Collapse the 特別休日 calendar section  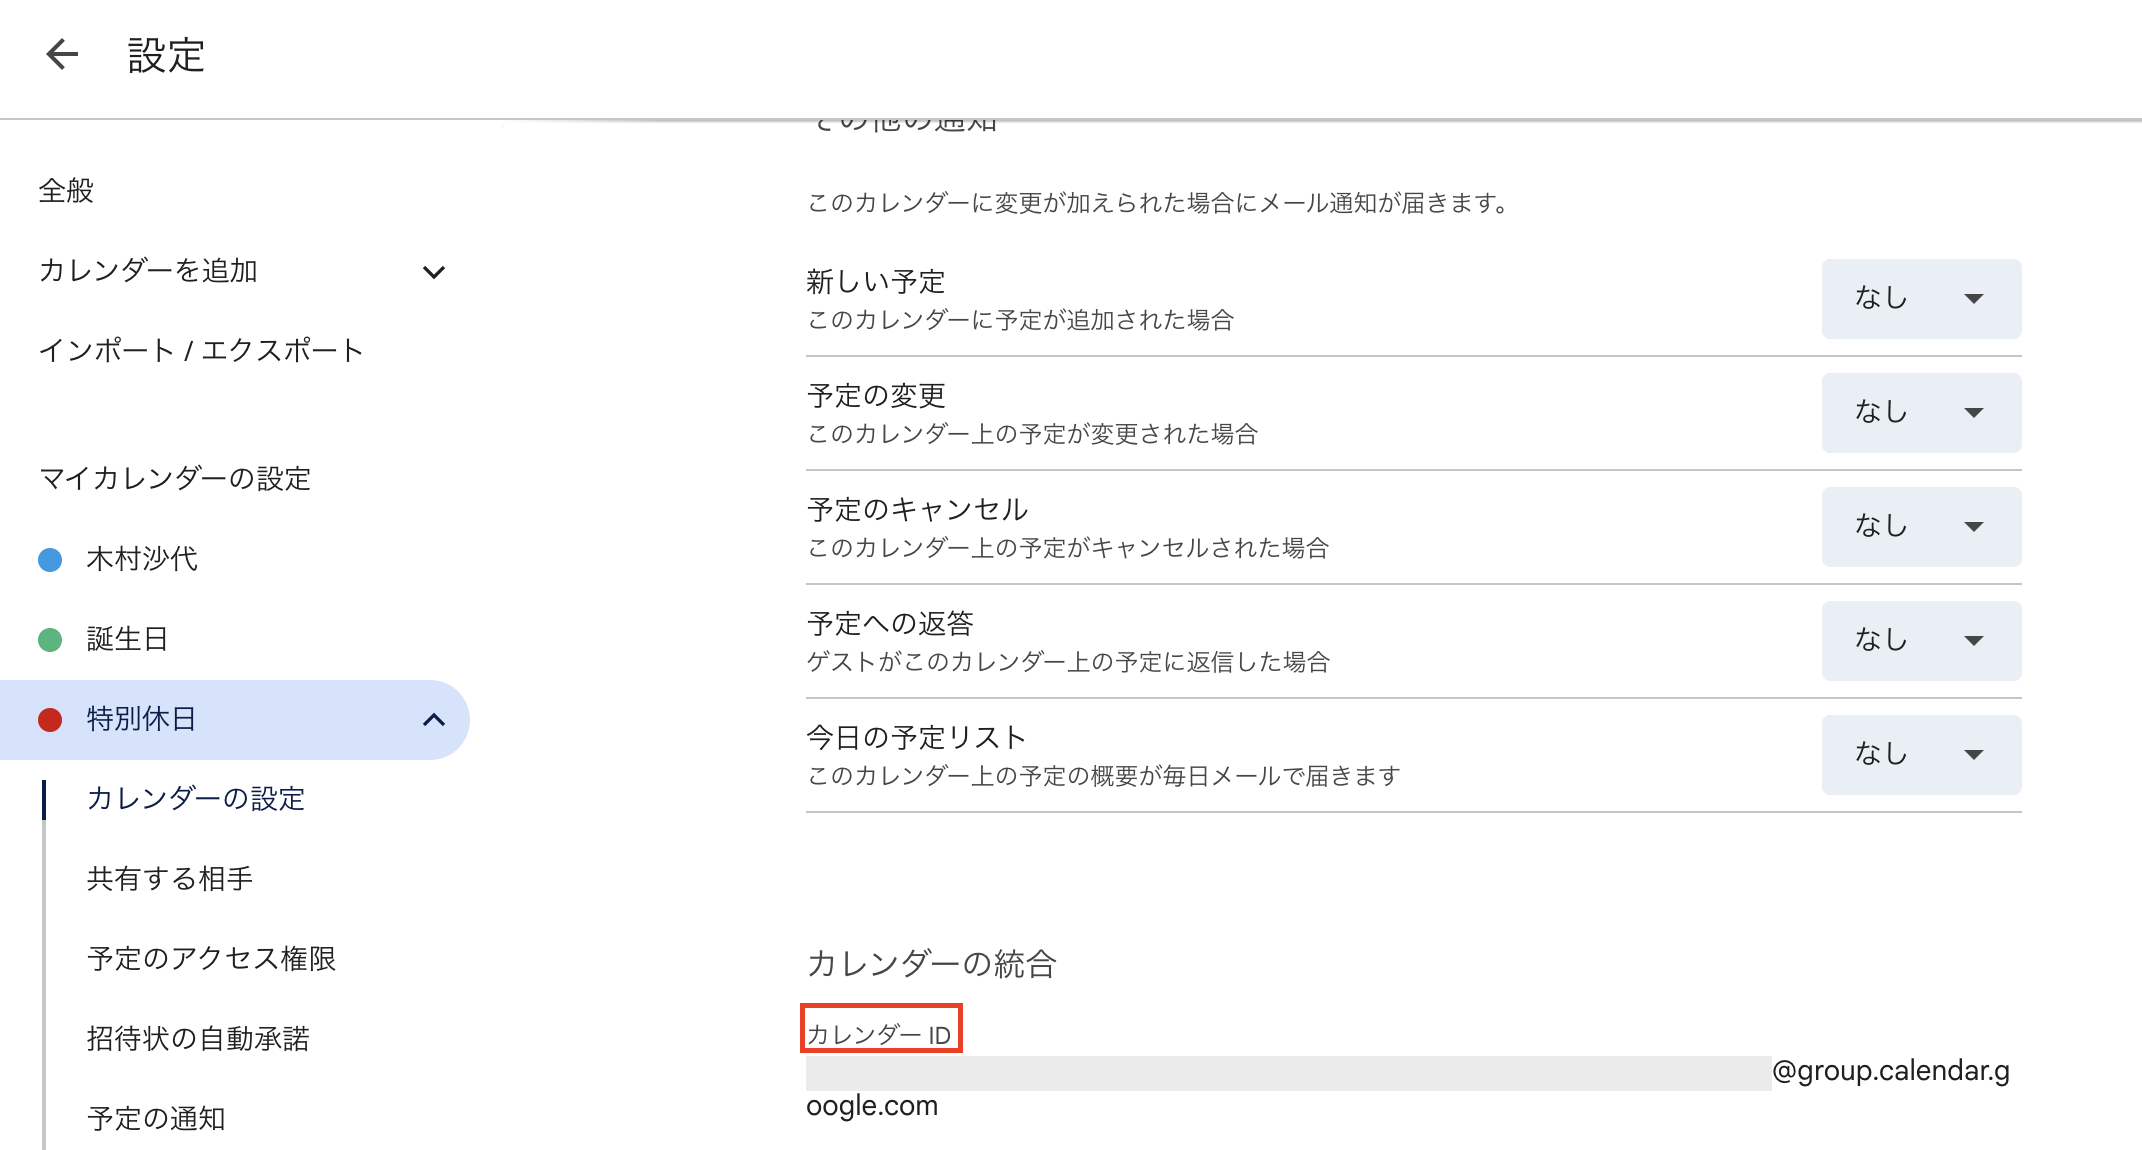(x=433, y=719)
